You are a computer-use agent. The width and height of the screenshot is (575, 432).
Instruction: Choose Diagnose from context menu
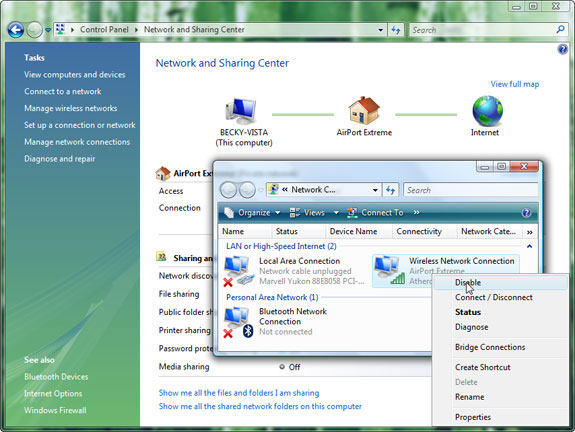(500, 327)
